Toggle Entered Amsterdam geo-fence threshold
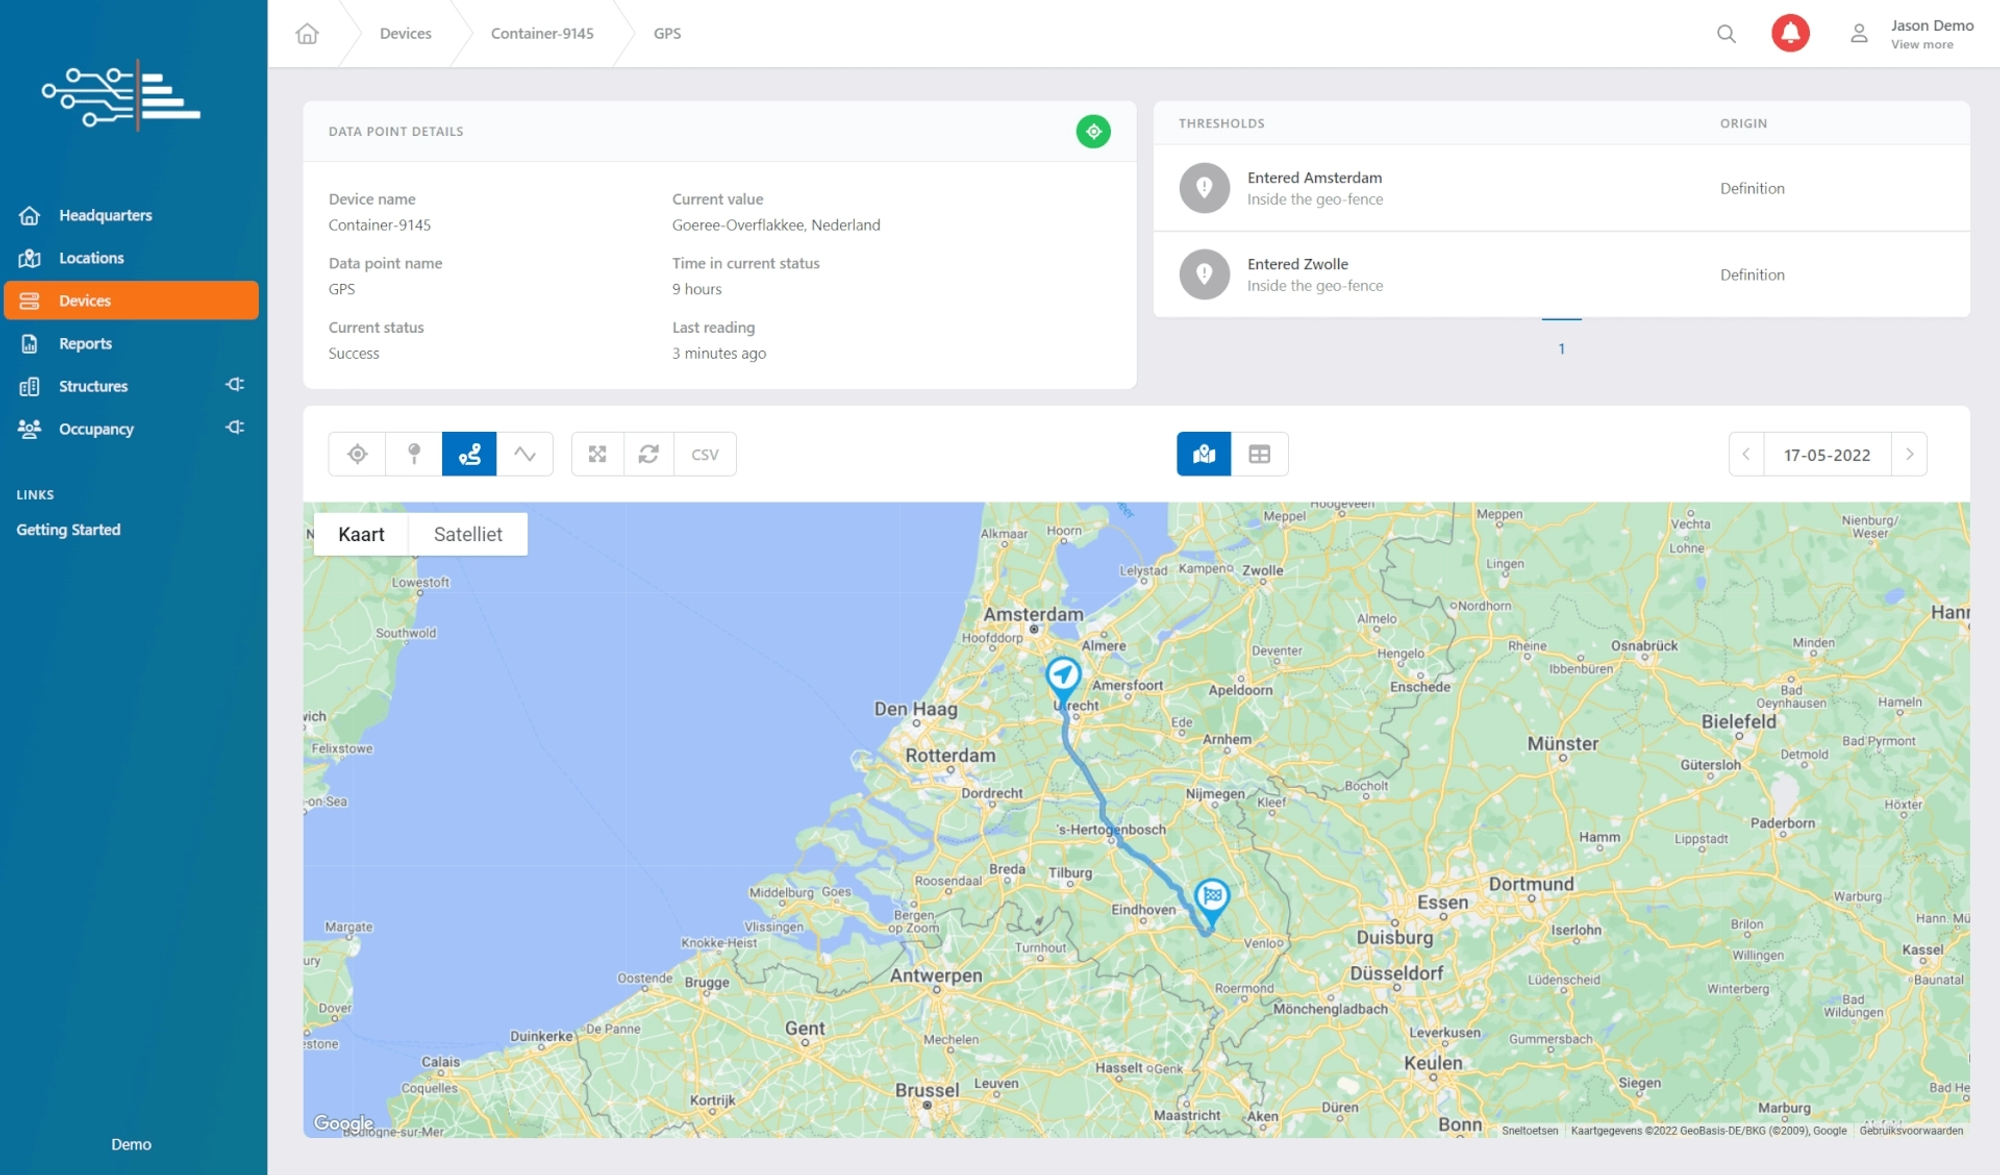This screenshot has height=1175, width=2000. [1201, 186]
